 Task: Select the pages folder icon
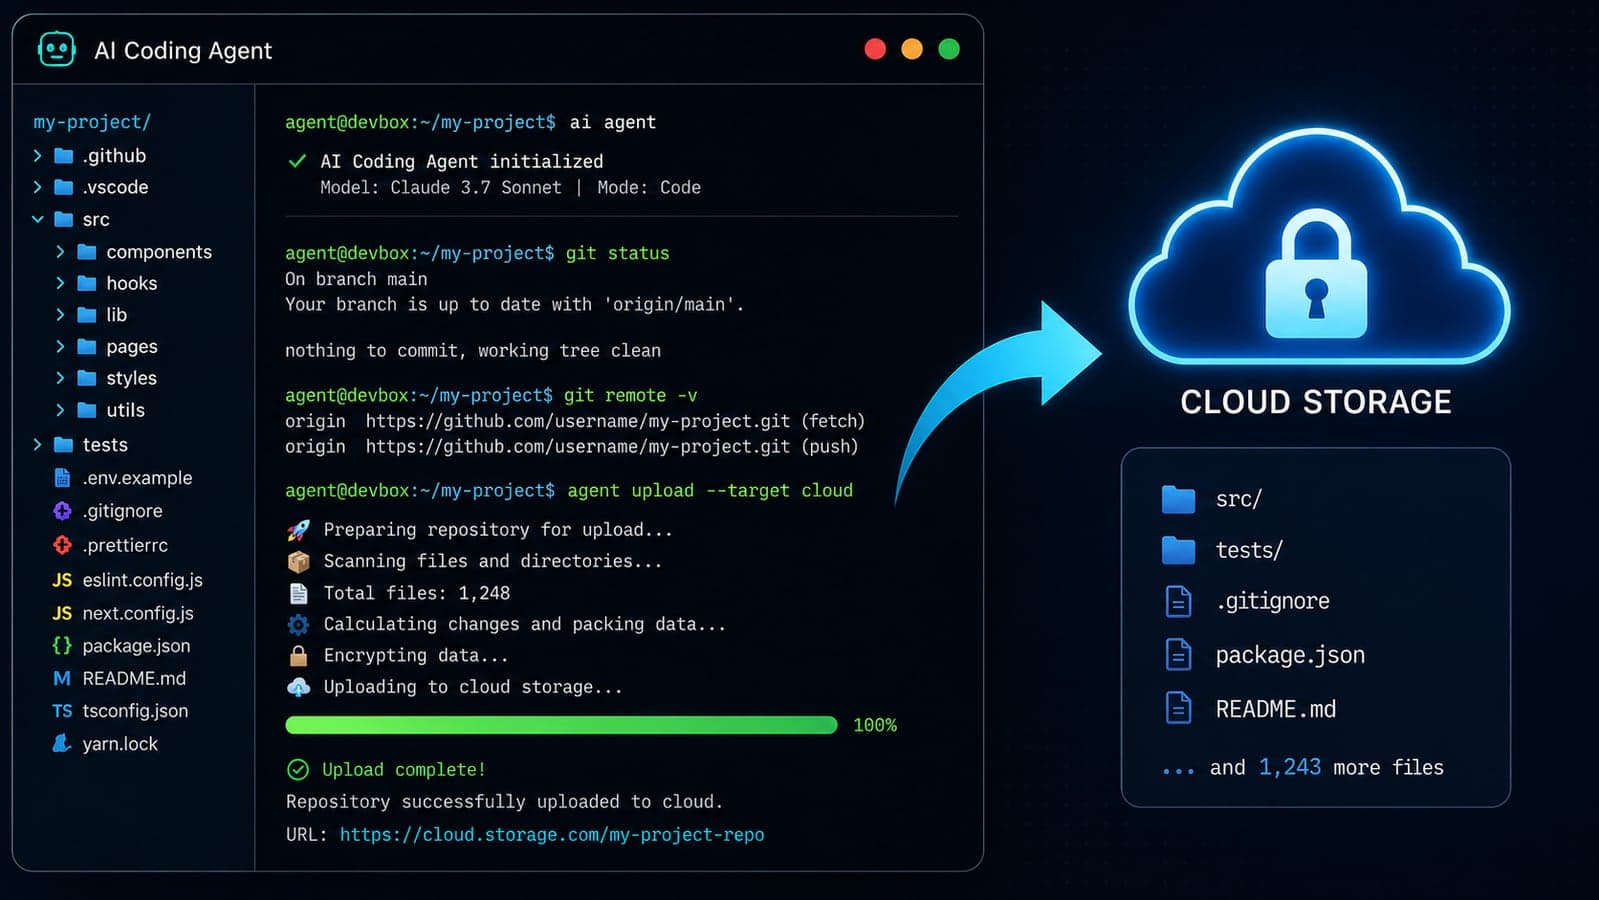click(x=87, y=347)
